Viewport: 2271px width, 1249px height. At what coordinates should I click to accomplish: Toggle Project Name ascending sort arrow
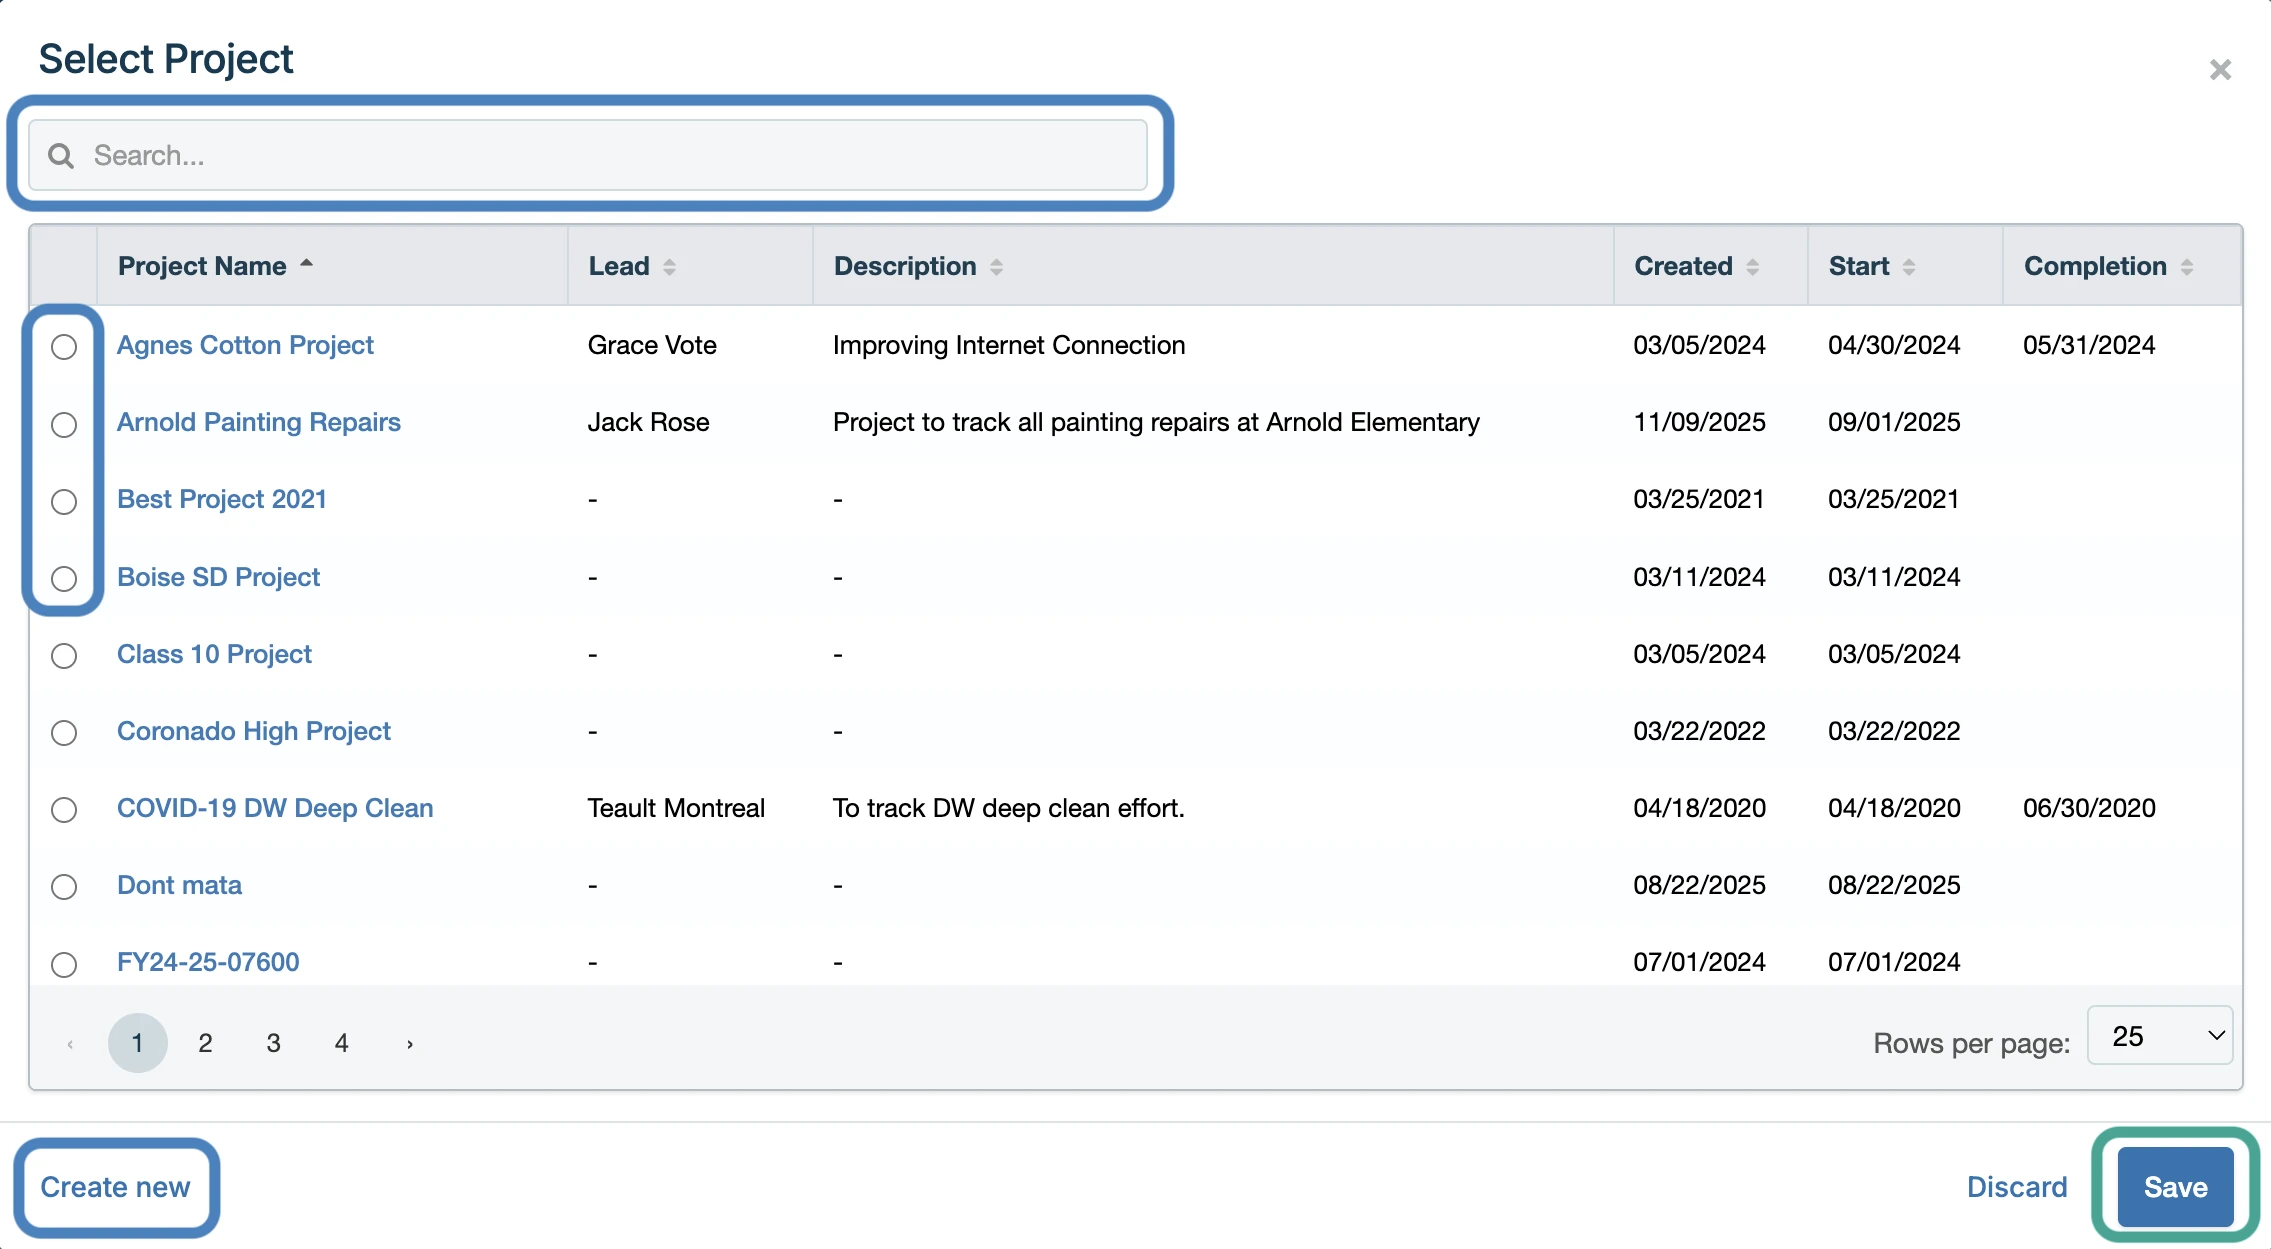pyautogui.click(x=307, y=264)
